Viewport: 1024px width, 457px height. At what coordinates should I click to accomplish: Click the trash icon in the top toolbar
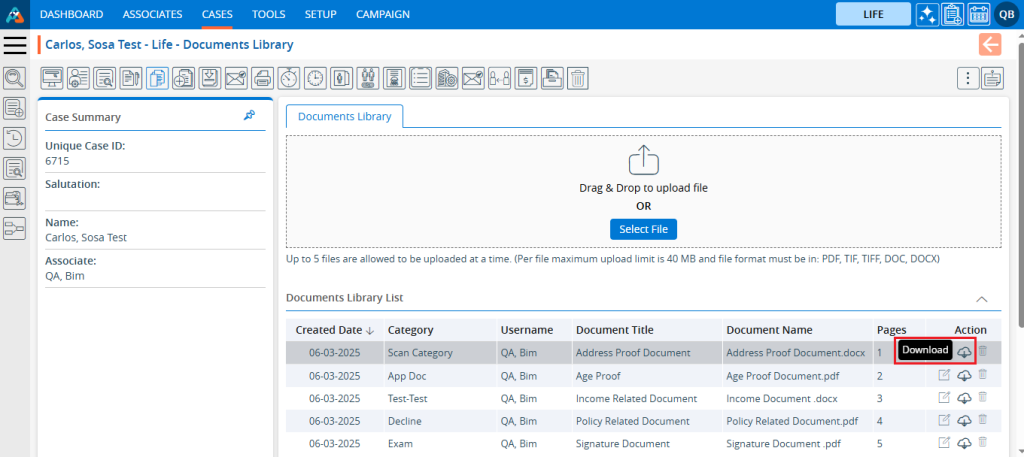(x=579, y=78)
